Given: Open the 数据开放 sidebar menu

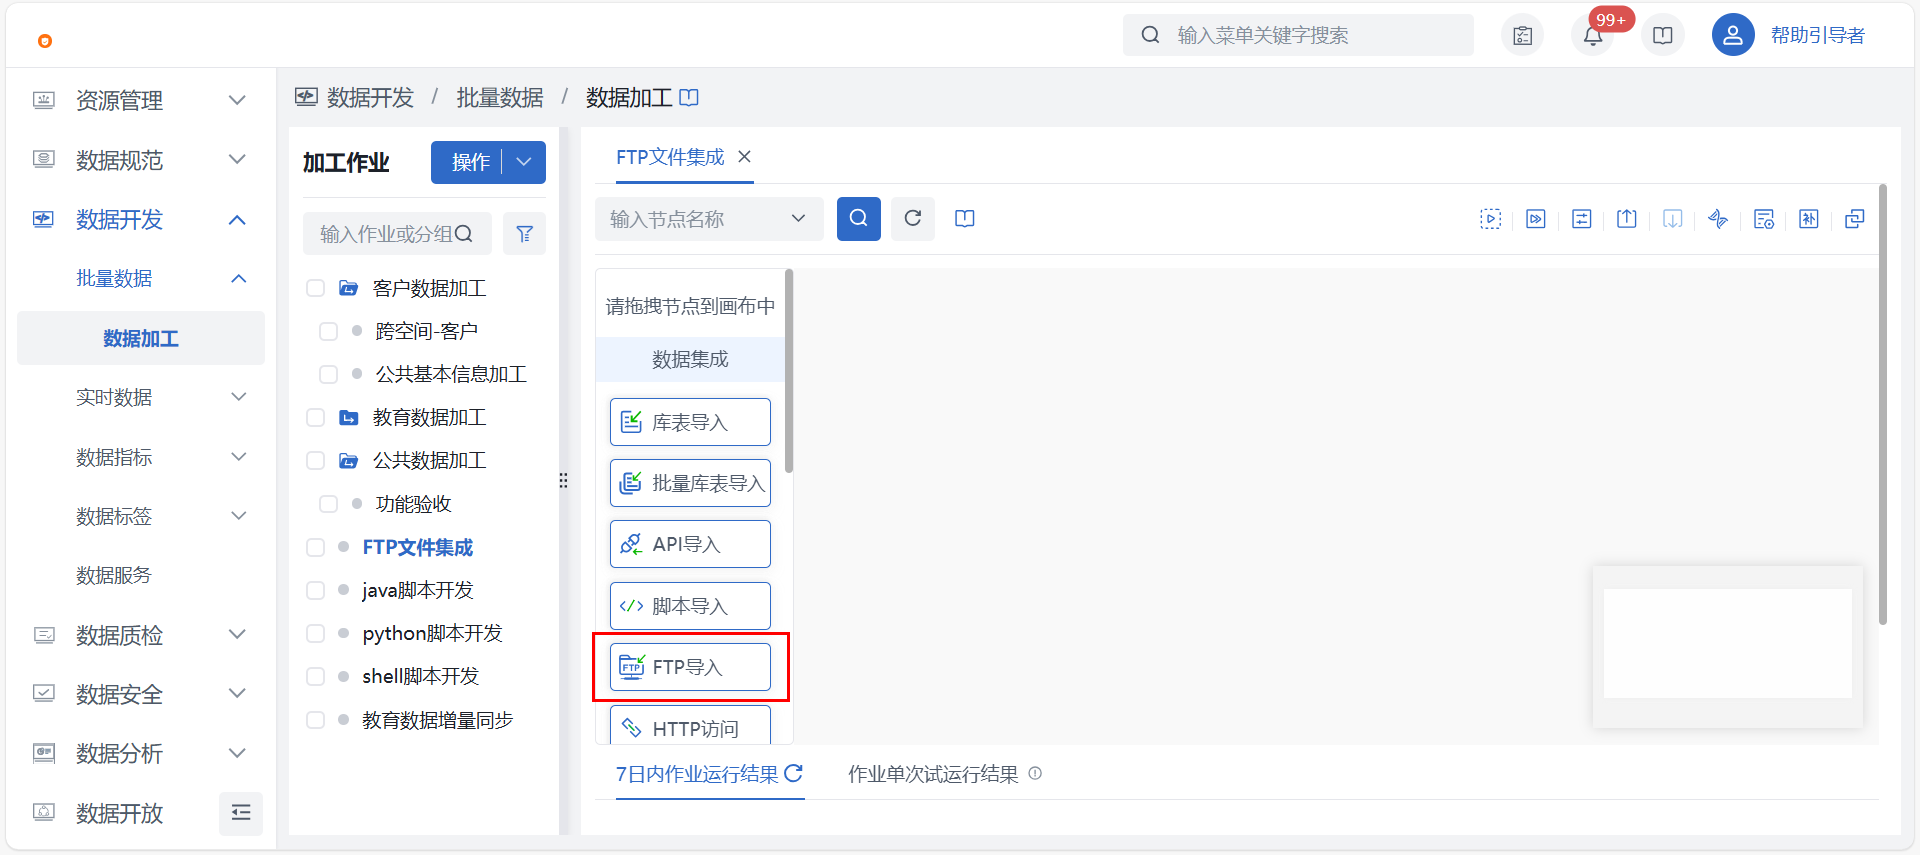Looking at the screenshot, I should click(x=118, y=813).
